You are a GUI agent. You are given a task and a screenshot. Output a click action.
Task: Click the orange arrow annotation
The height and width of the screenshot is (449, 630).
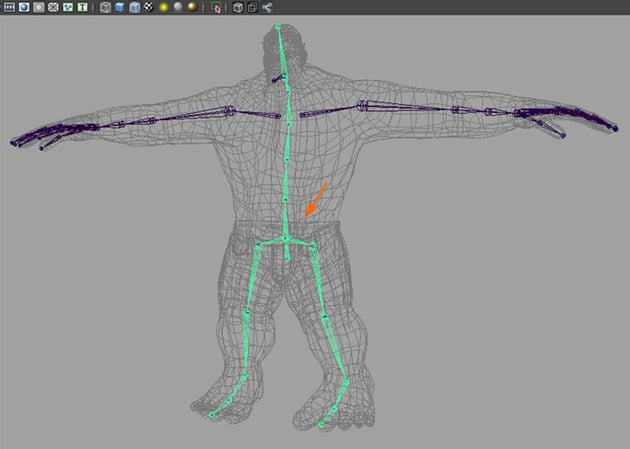click(x=315, y=200)
